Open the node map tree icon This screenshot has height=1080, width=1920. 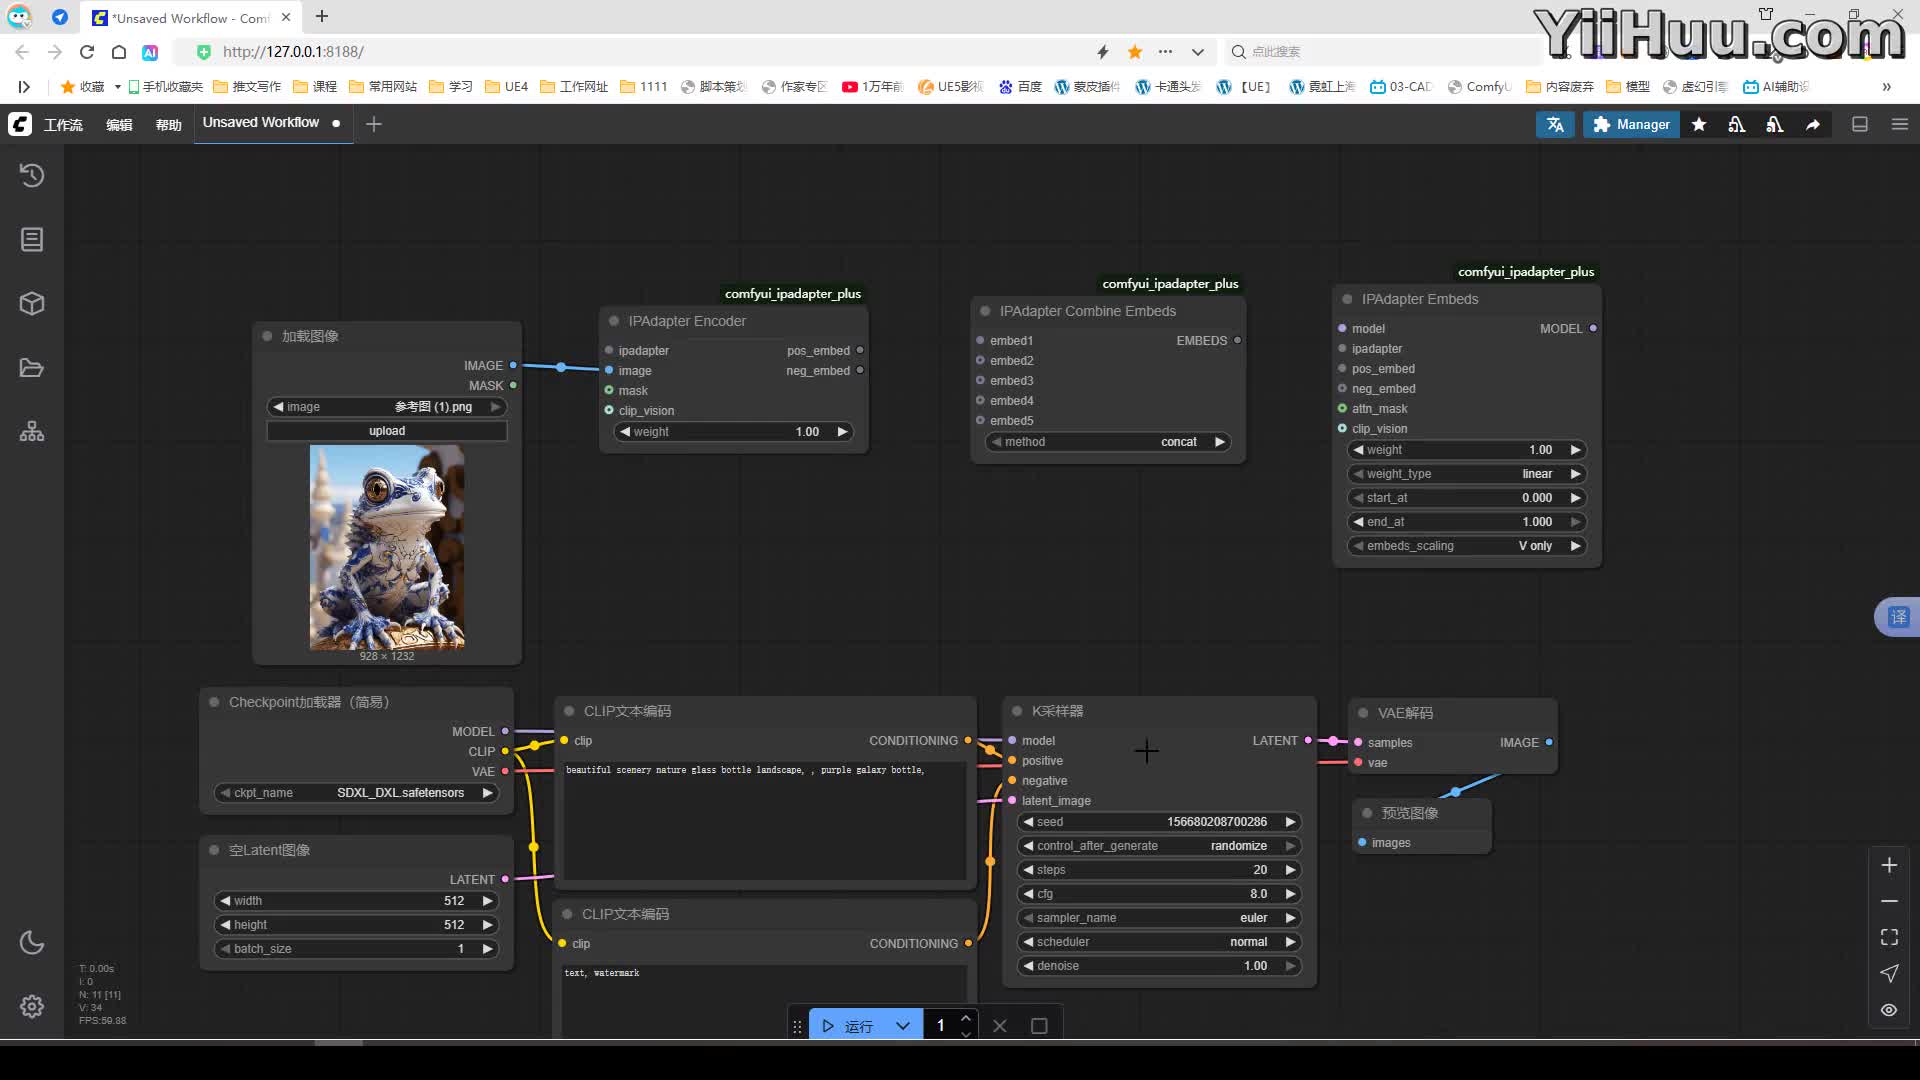tap(32, 432)
